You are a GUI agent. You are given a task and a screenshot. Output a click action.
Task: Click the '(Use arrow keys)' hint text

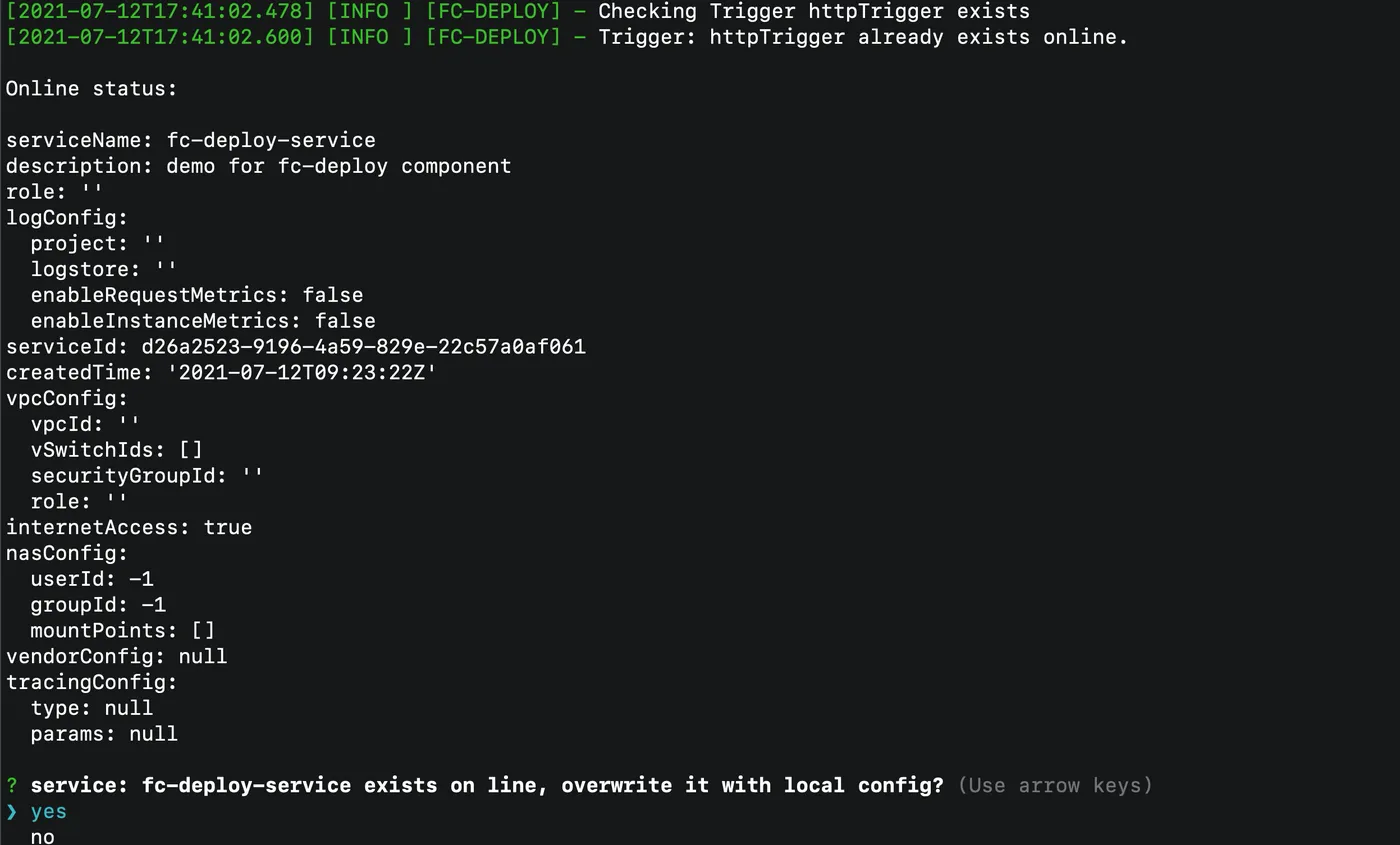click(1055, 785)
